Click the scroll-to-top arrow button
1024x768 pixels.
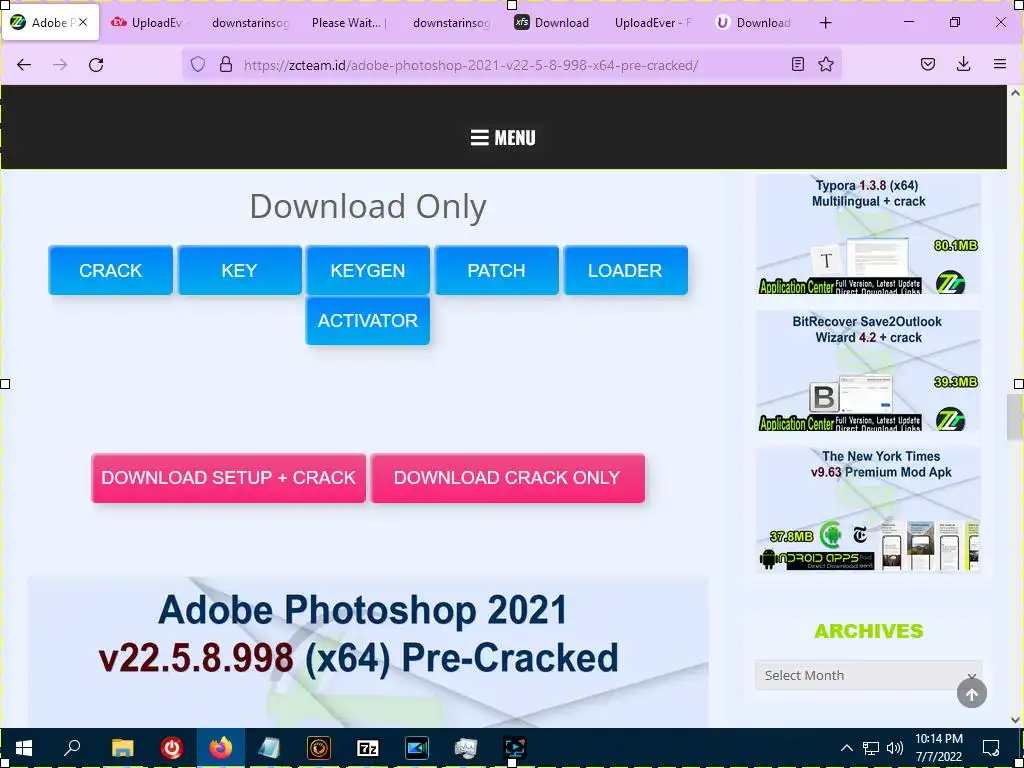click(972, 694)
